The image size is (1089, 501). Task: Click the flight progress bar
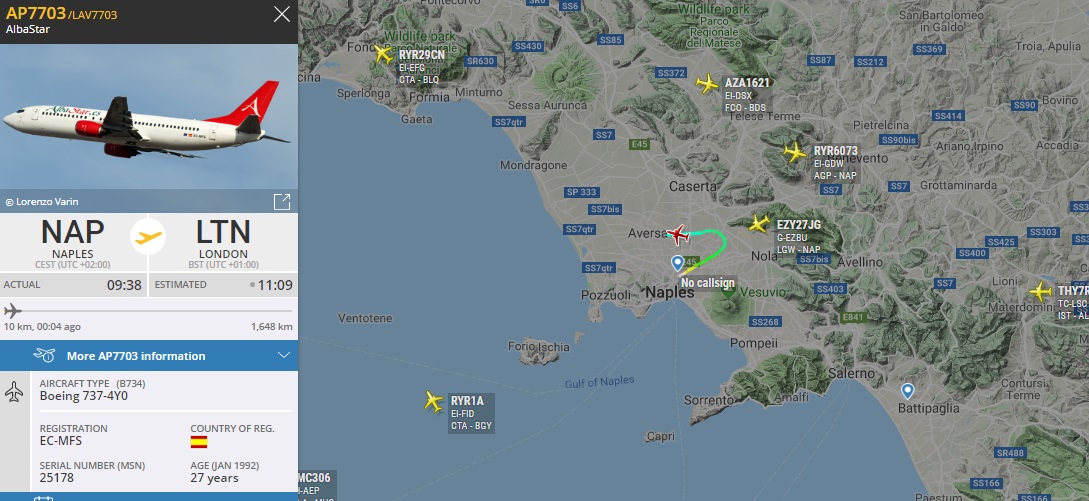coord(149,311)
